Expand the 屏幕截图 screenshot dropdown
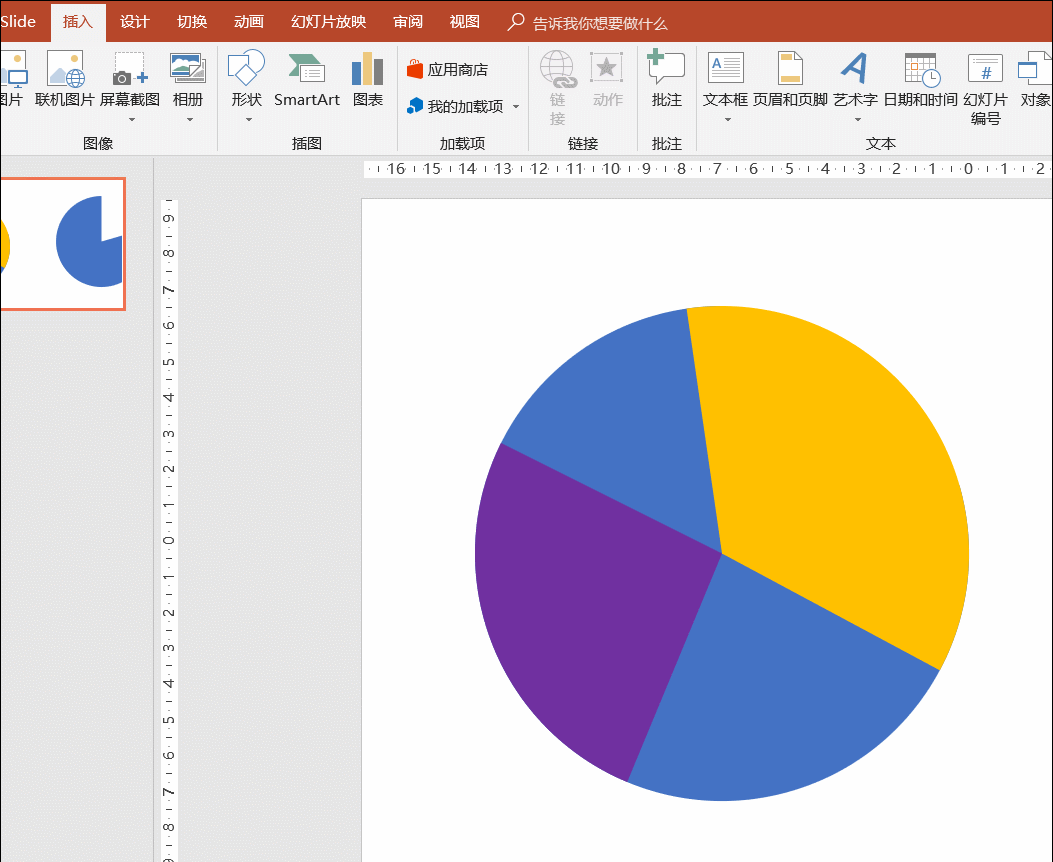1053x862 pixels. pyautogui.click(x=130, y=120)
